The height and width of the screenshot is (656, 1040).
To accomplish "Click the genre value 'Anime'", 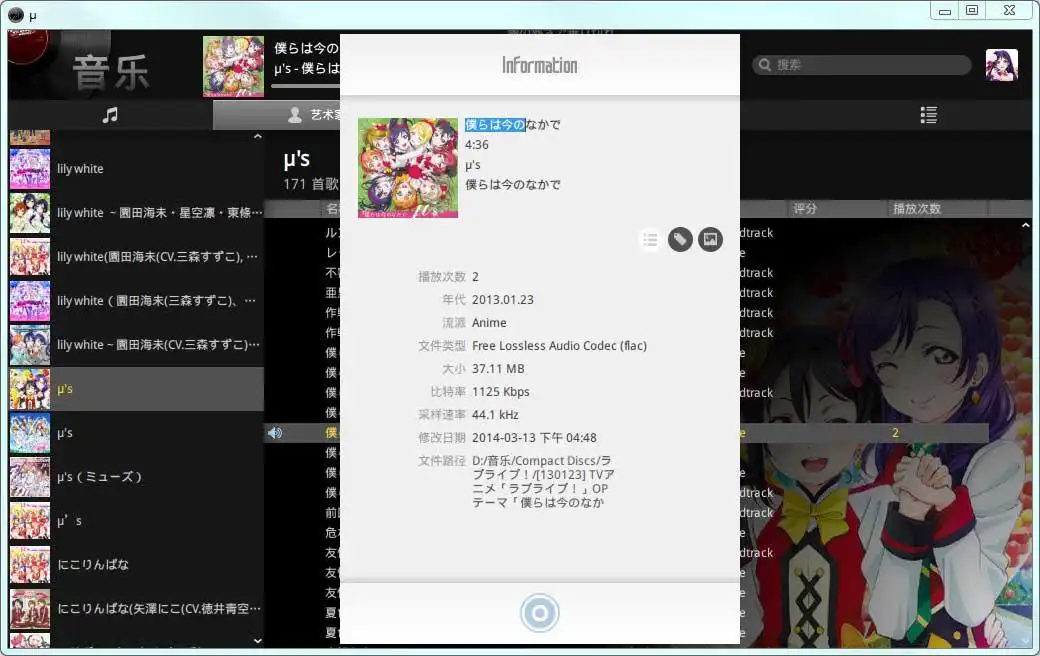I will point(489,323).
